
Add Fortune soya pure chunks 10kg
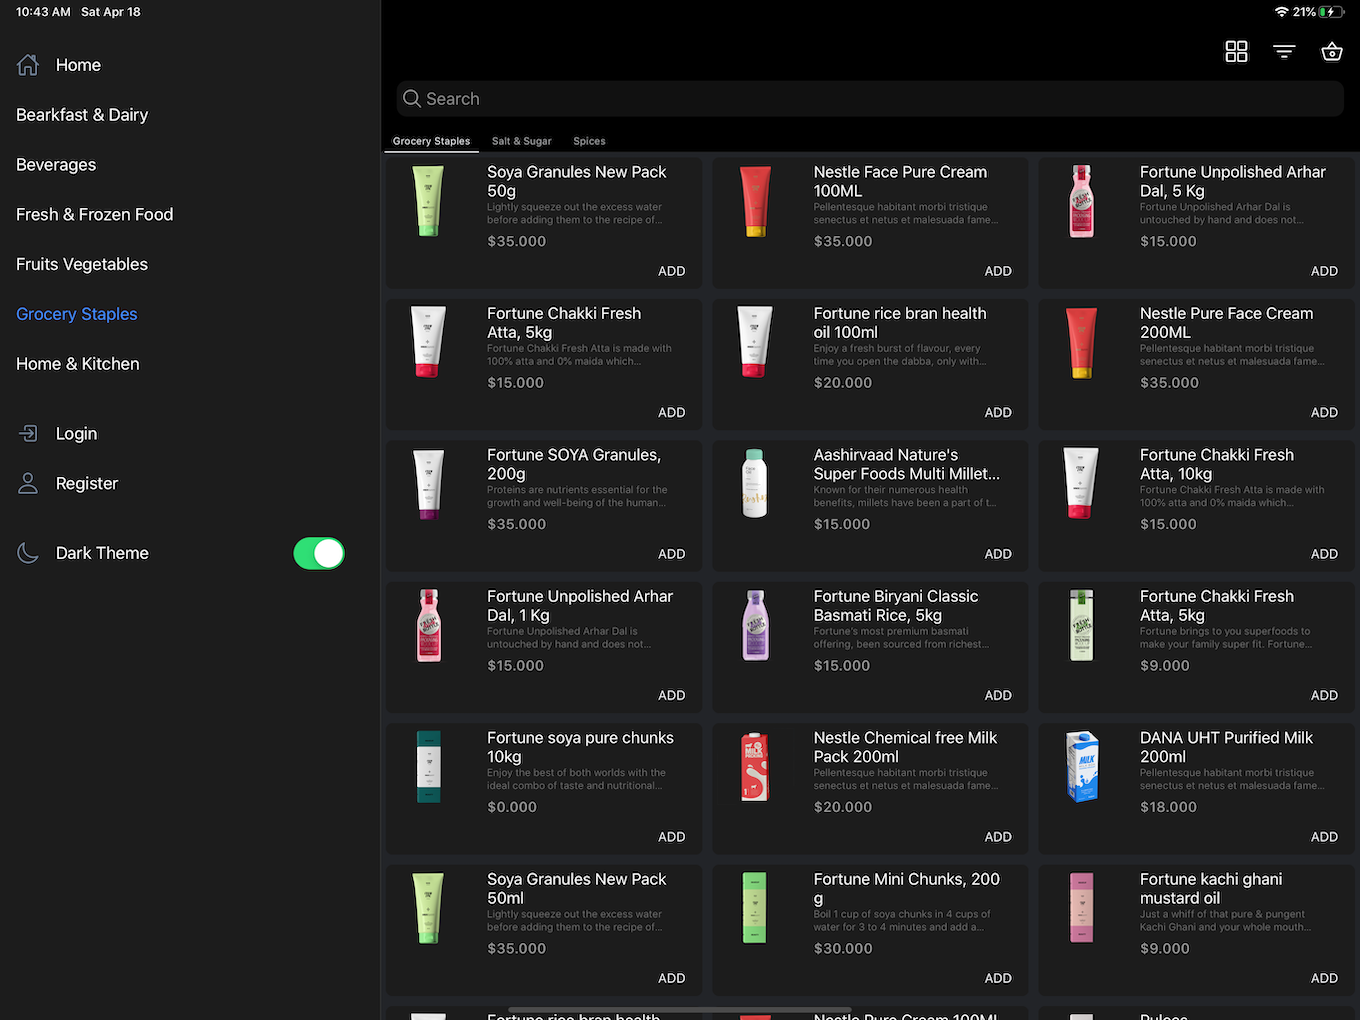coord(671,837)
